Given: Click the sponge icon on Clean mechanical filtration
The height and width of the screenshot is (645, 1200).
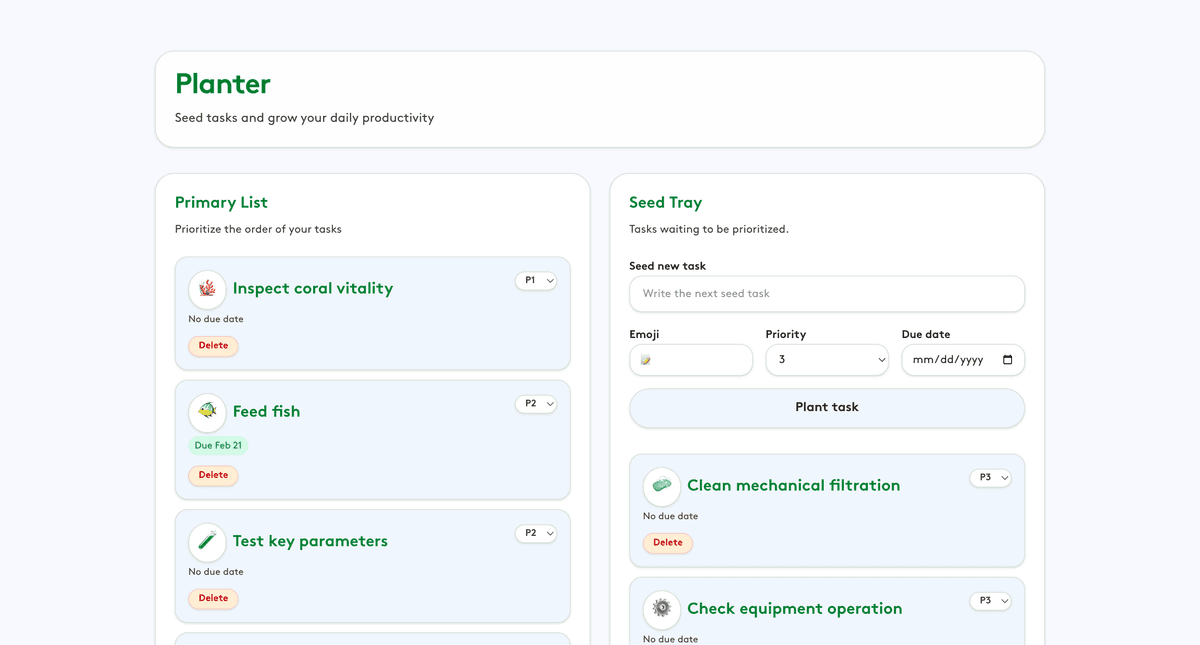Looking at the screenshot, I should [661, 486].
